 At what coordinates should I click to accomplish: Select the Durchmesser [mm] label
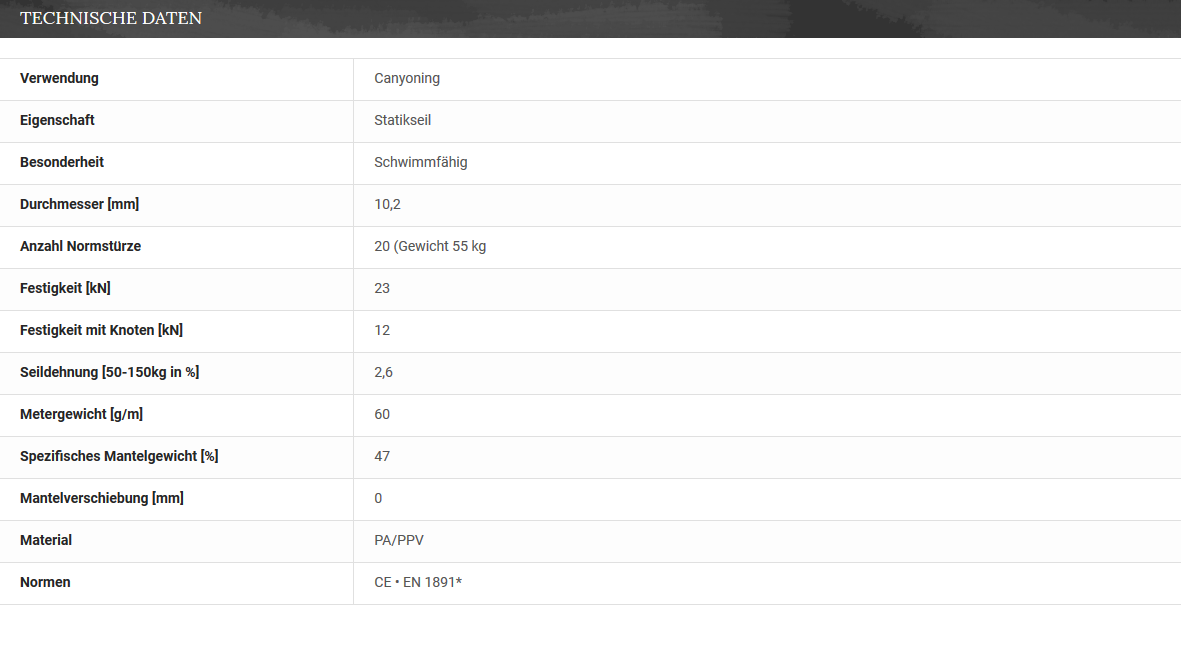80,204
